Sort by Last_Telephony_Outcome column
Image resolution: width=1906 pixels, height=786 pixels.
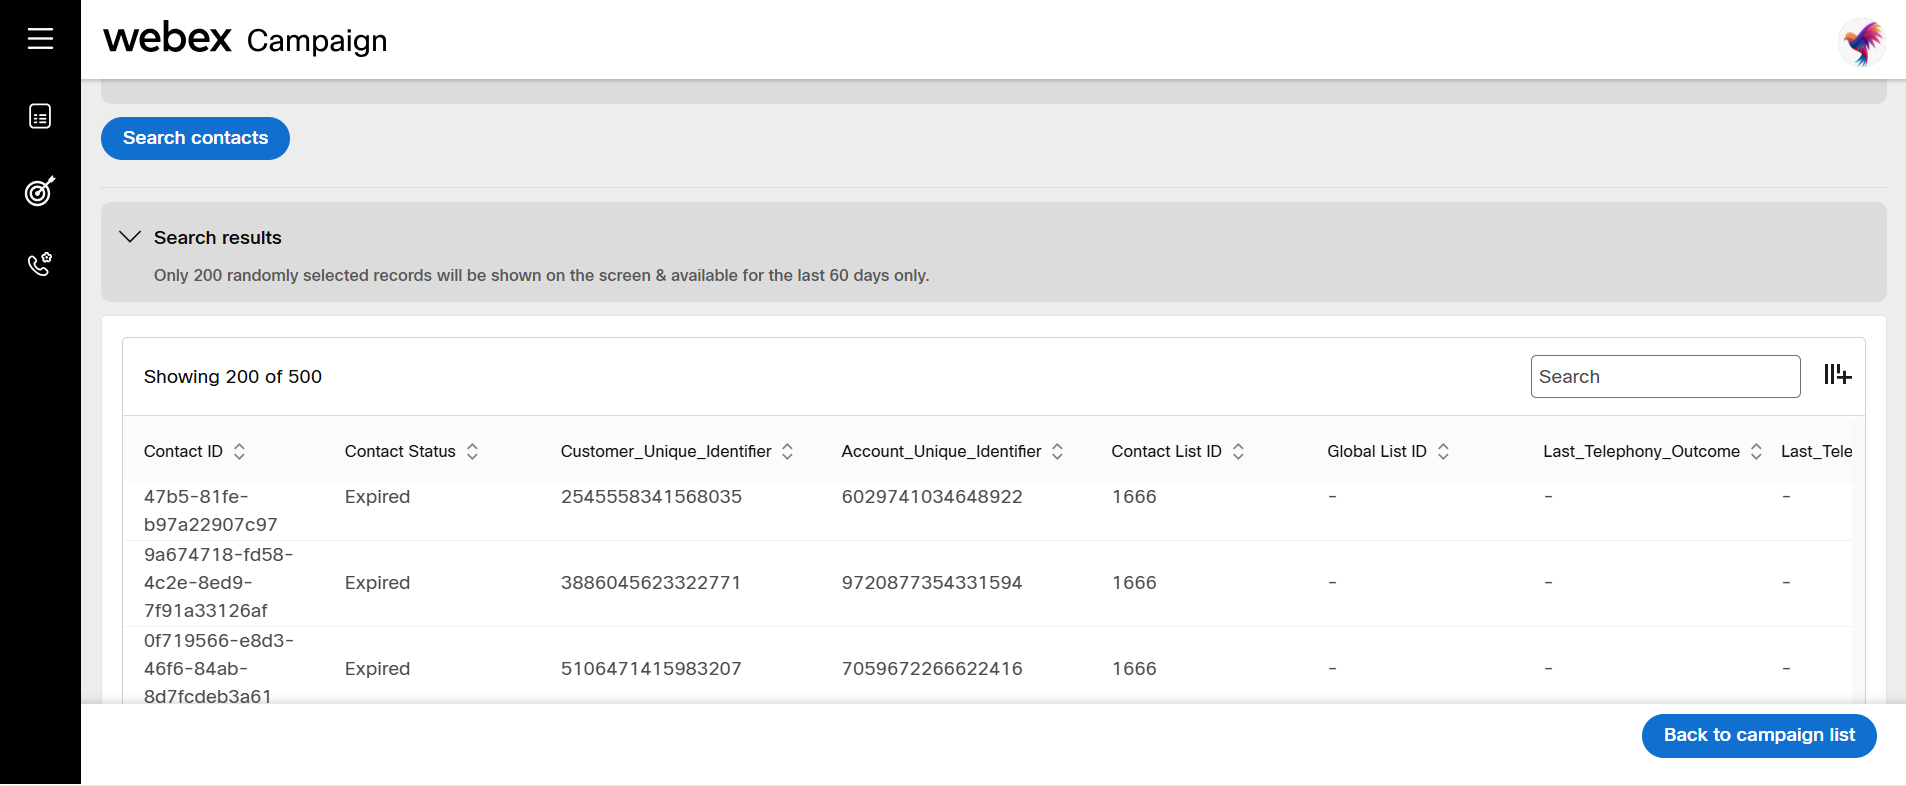click(x=1756, y=451)
